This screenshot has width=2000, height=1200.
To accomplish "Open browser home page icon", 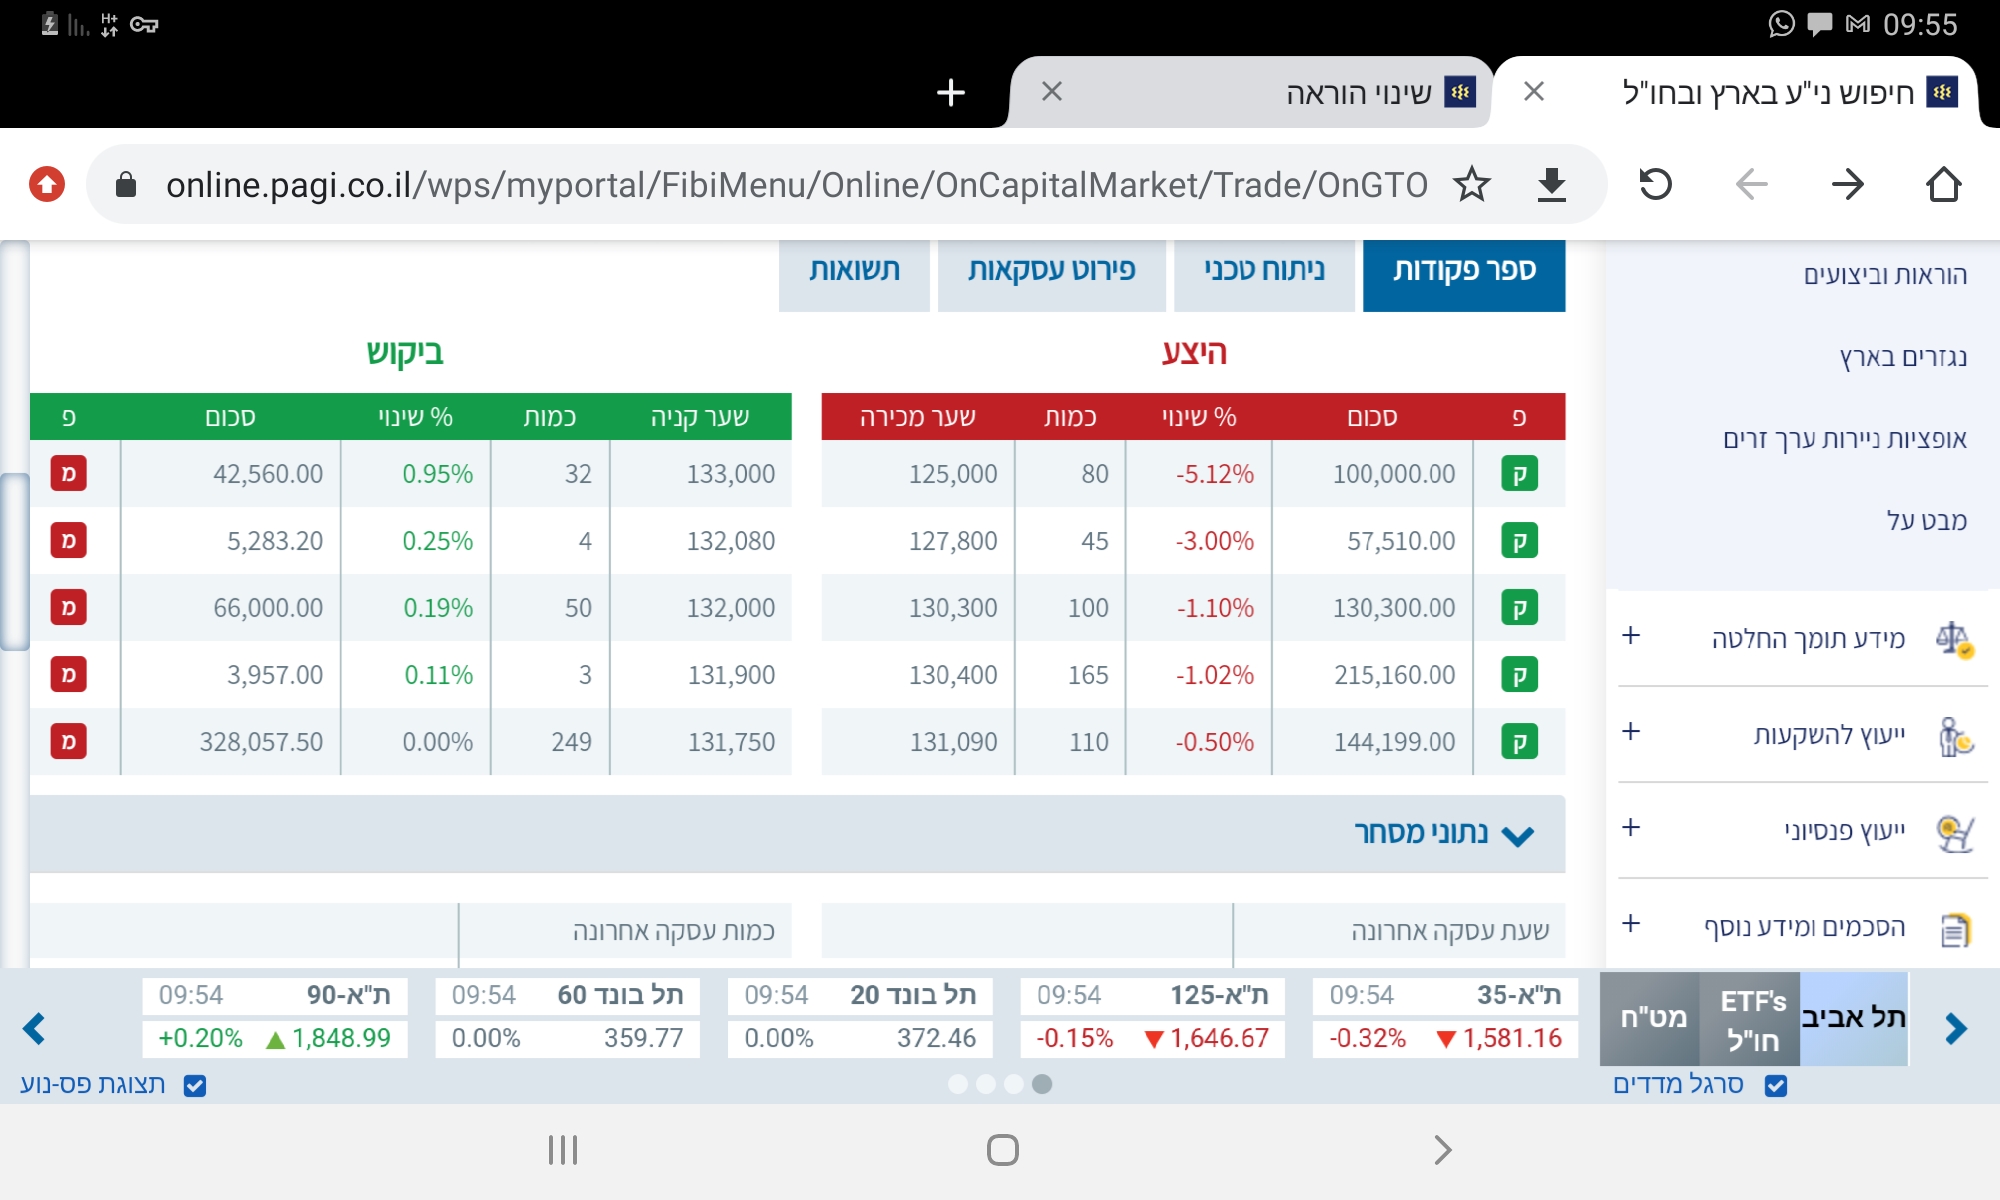I will pyautogui.click(x=1943, y=185).
